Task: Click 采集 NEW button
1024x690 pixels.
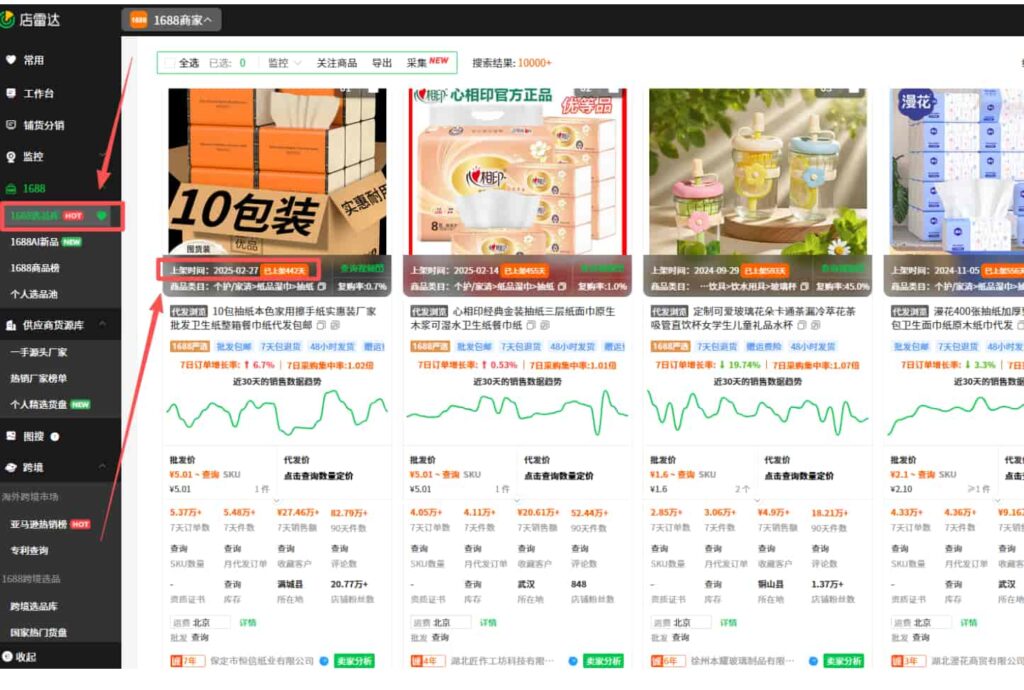Action: point(427,63)
